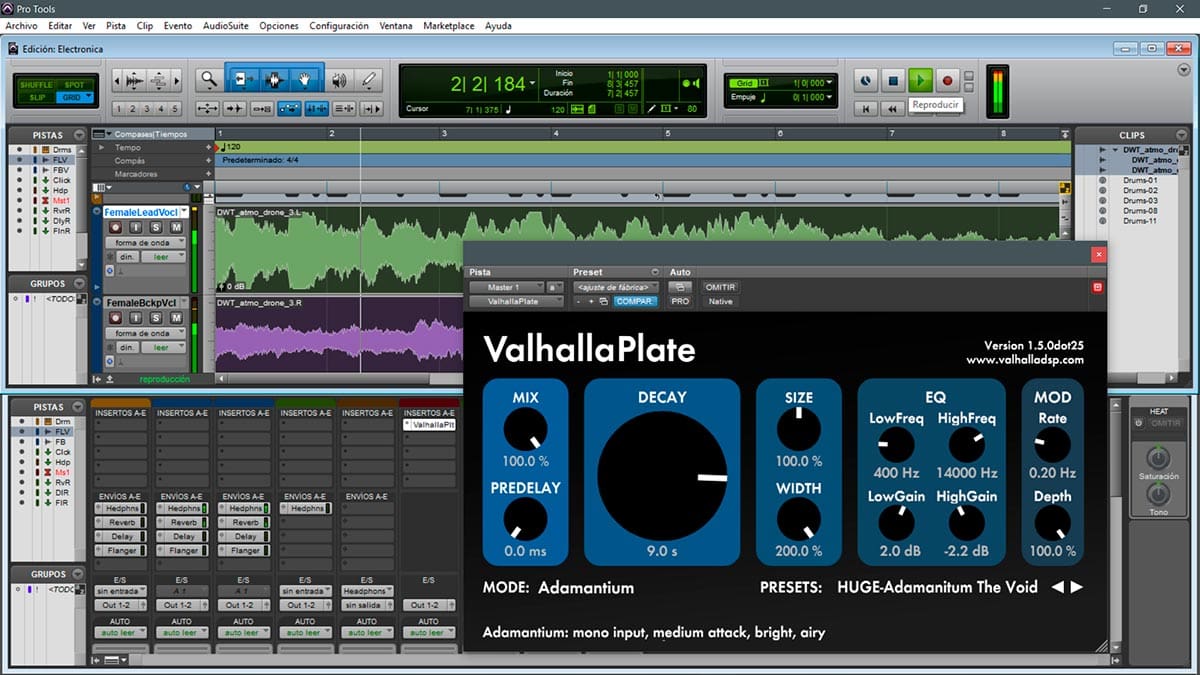Toggle the Tab to Transients button
The height and width of the screenshot is (675, 1200).
pyautogui.click(x=235, y=109)
